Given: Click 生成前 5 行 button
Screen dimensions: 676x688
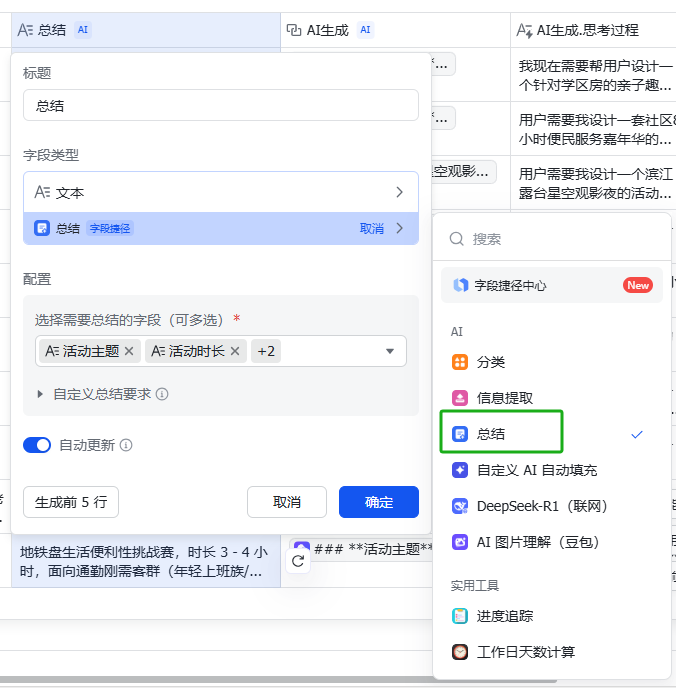Looking at the screenshot, I should 71,502.
